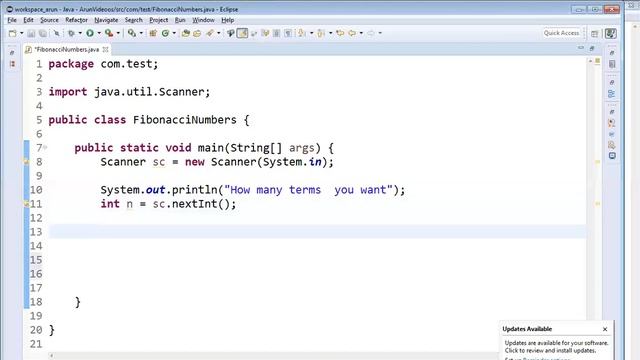Open the Window menu

coord(203,20)
